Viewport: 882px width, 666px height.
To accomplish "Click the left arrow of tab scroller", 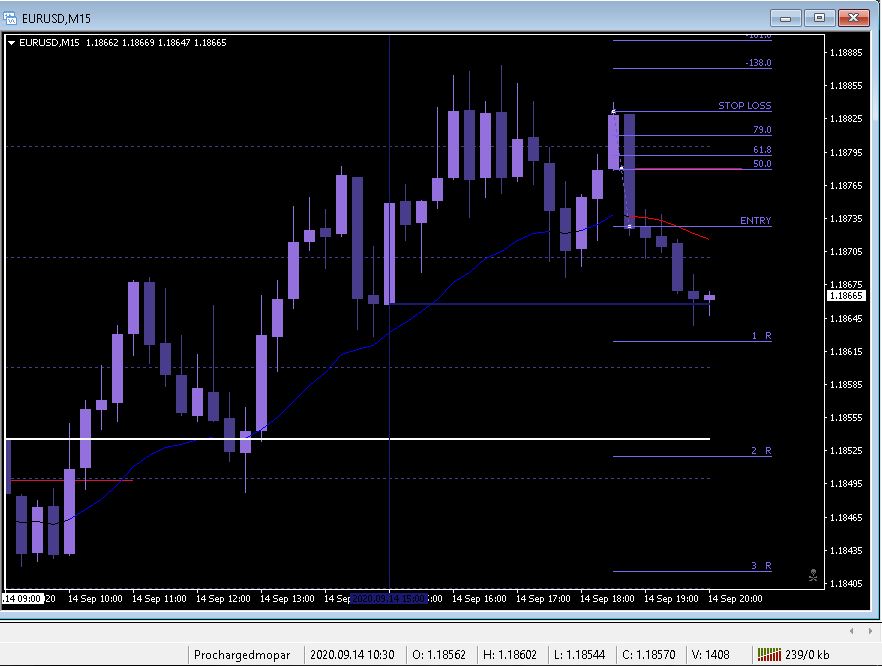I will click(852, 631).
